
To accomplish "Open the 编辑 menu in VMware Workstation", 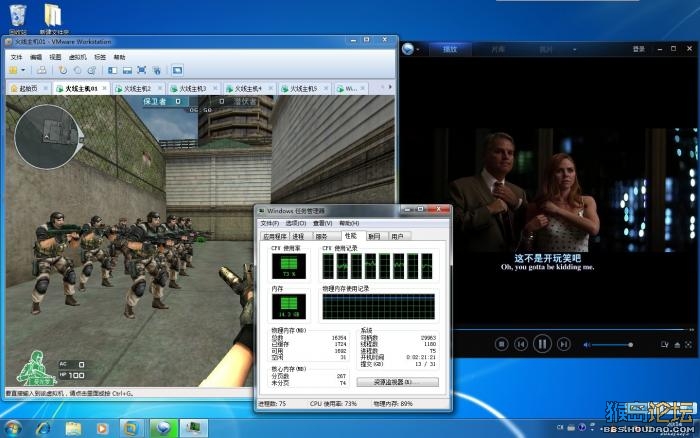I will coord(36,57).
